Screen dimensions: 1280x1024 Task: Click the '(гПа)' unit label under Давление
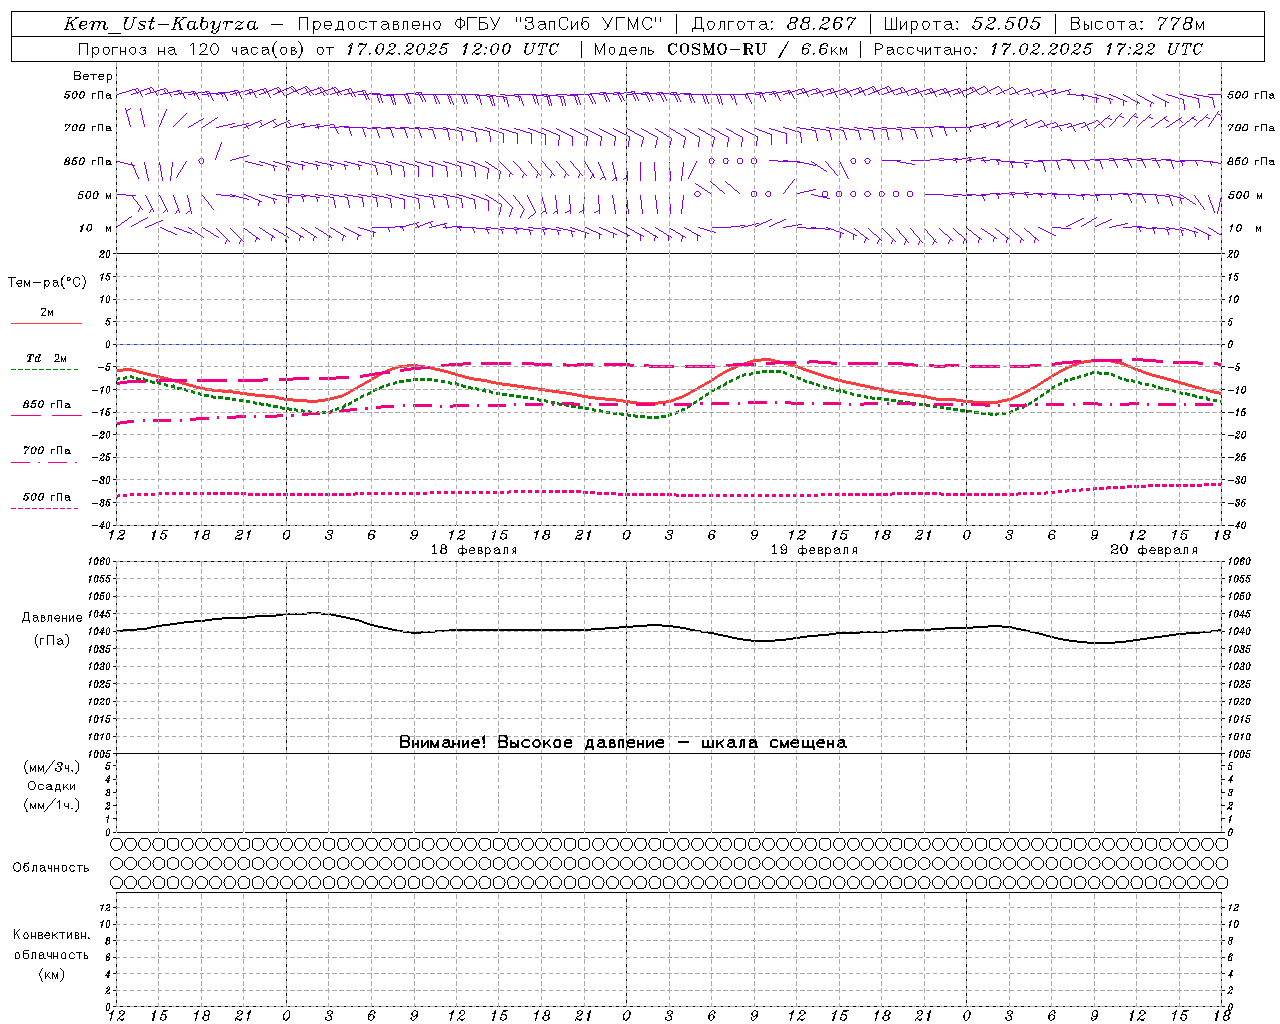click(x=52, y=640)
